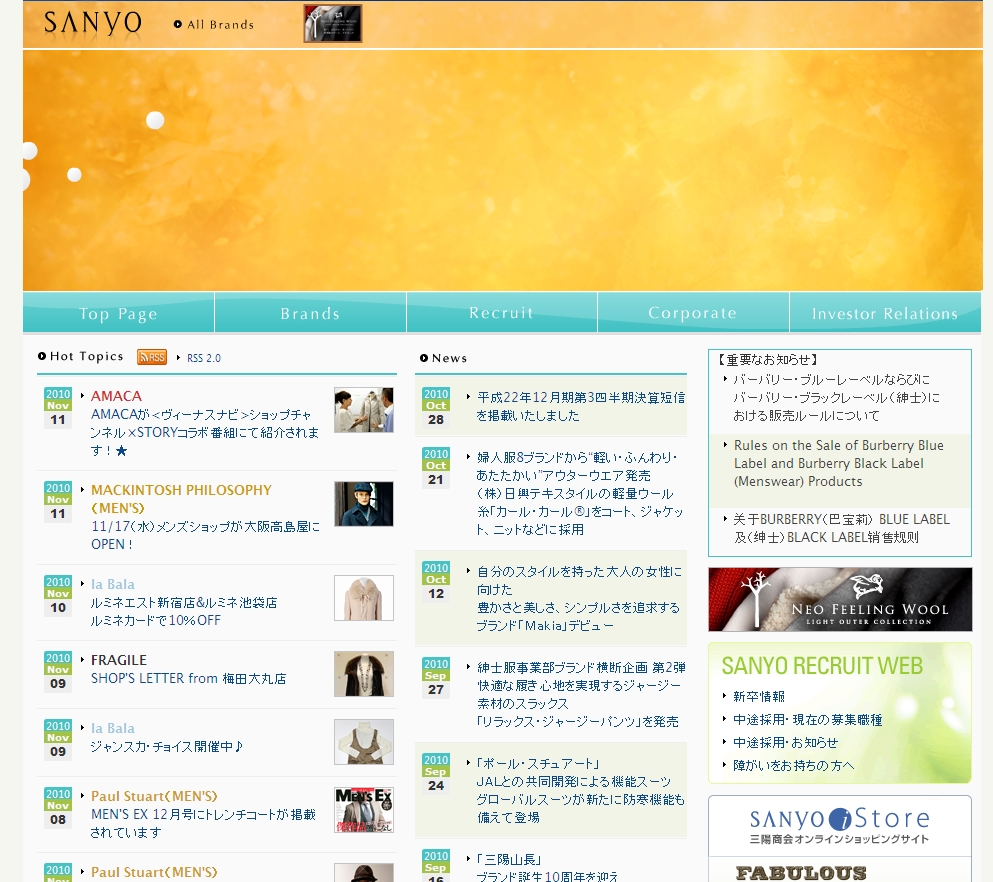
Task: Click the 2010 Oct 21 news date badge
Action: coord(436,468)
